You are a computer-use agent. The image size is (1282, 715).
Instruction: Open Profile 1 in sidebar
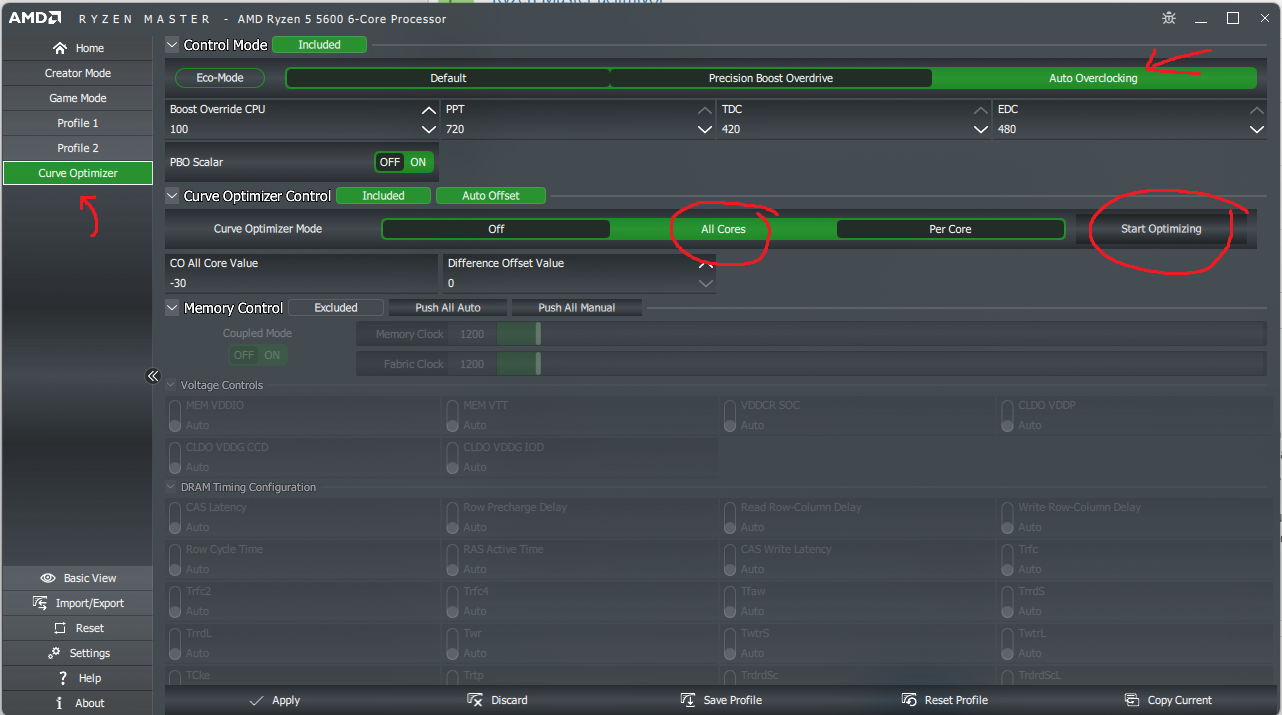click(77, 123)
